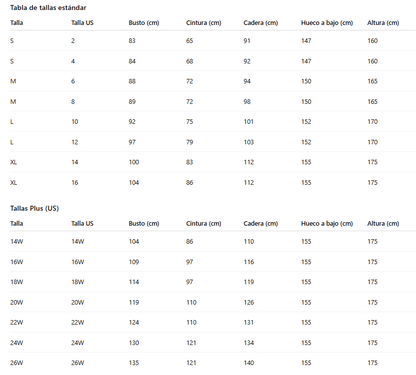Screen dimensions: 416x375
Task: Select the 18W hip value 119
Action: 249,282
